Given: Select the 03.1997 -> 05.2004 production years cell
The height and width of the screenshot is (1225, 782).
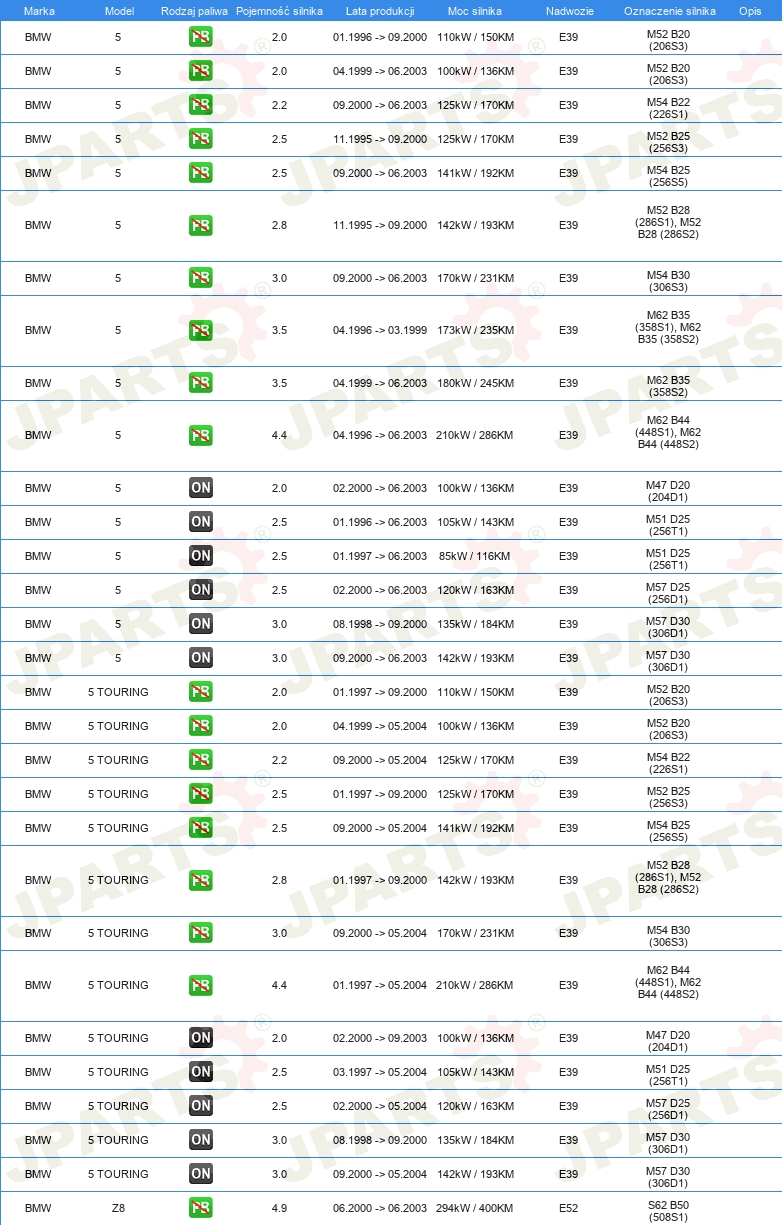Looking at the screenshot, I should 380,1072.
